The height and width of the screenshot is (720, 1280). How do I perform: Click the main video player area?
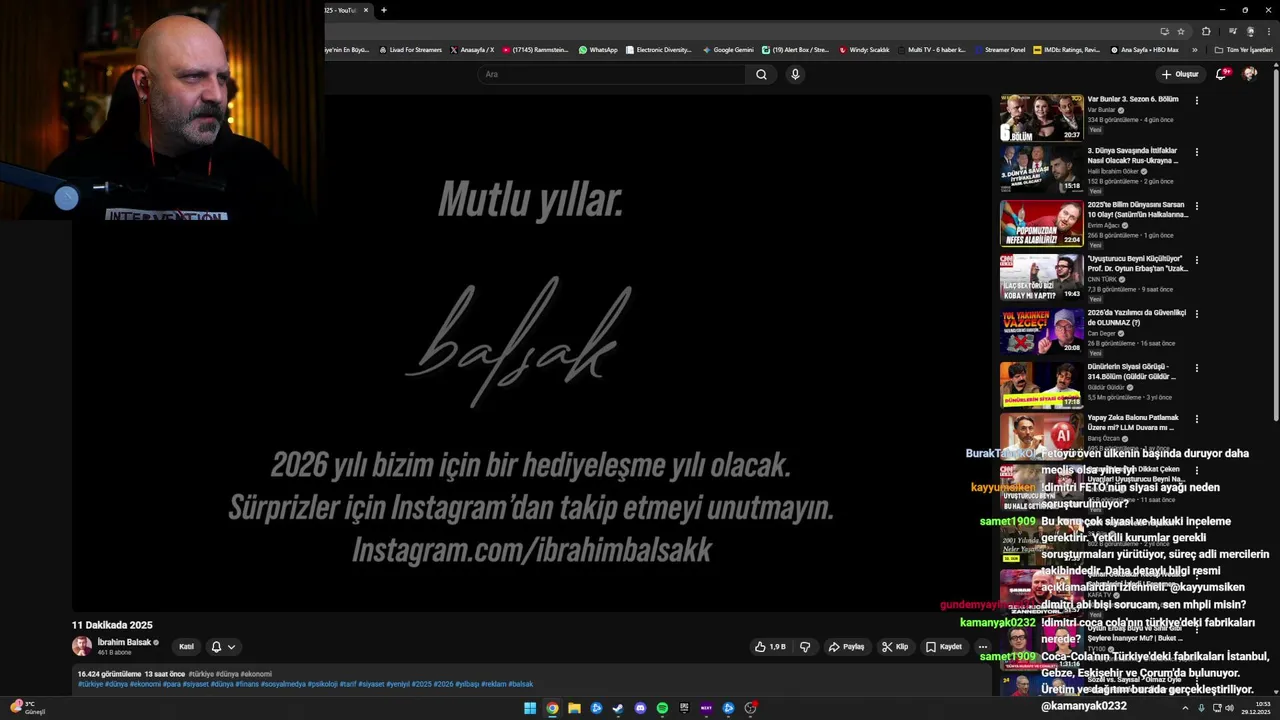[x=530, y=352]
